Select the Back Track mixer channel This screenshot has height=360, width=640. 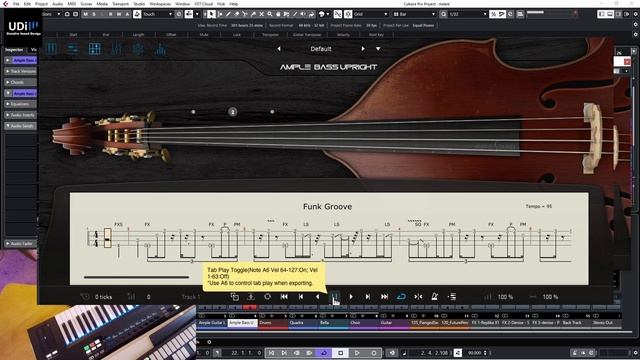click(578, 323)
